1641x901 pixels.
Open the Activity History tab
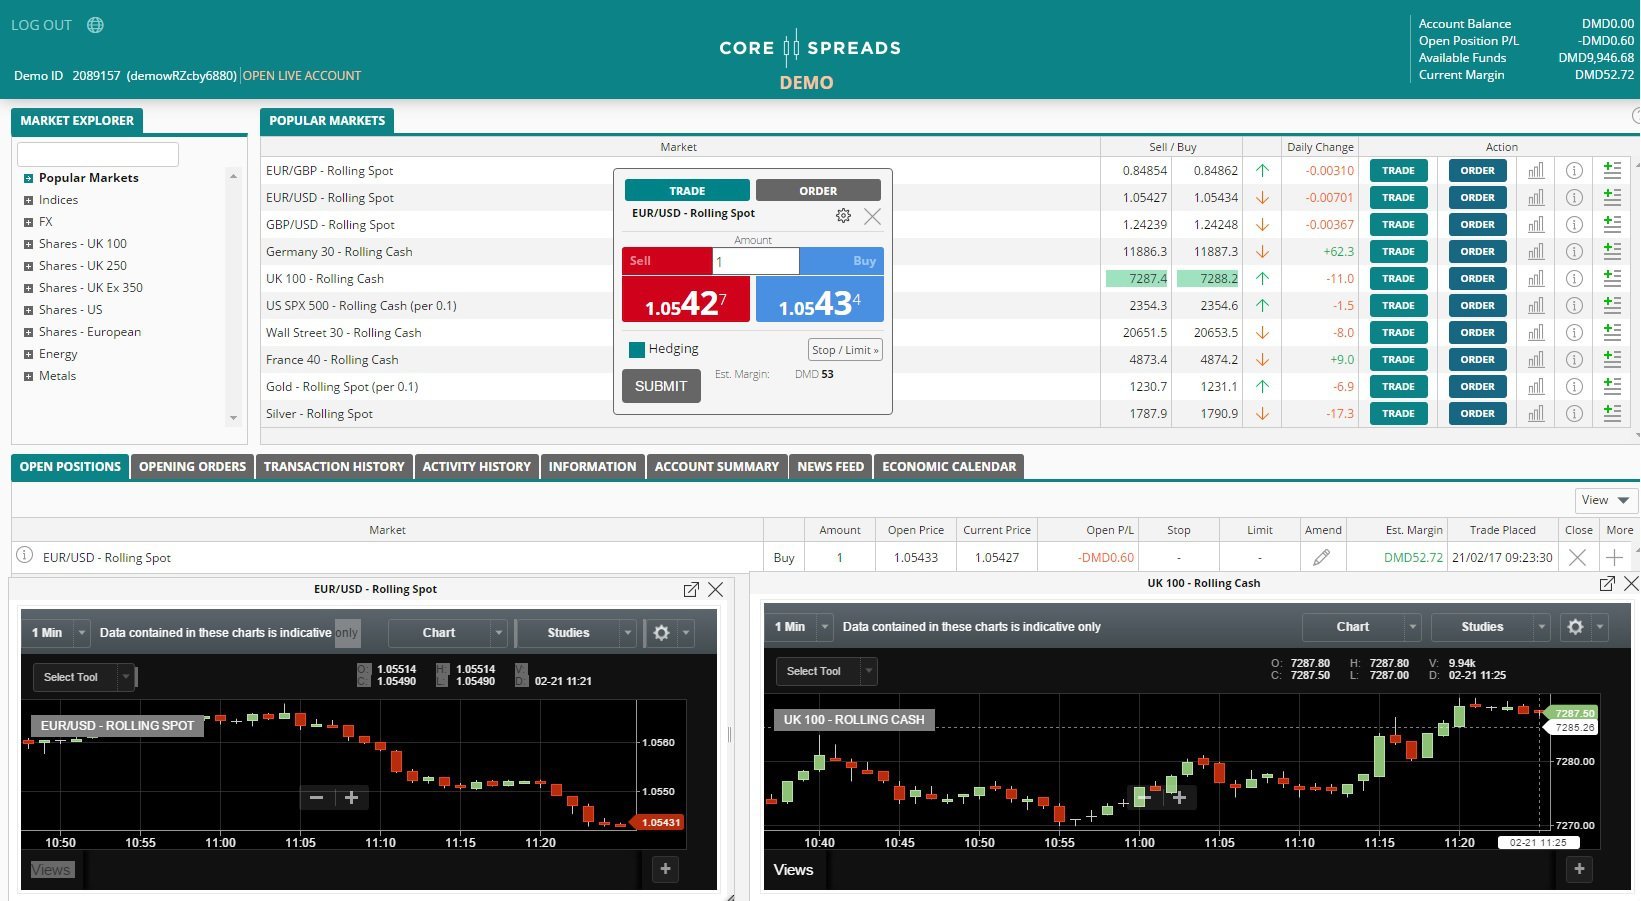pyautogui.click(x=476, y=467)
